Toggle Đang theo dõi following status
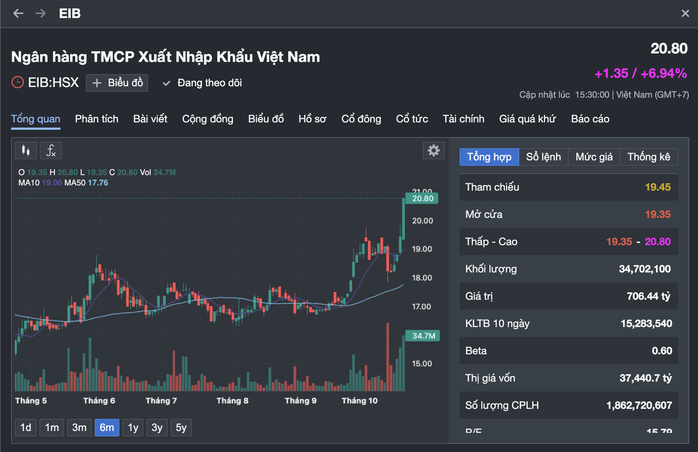This screenshot has height=452, width=698. 203,83
